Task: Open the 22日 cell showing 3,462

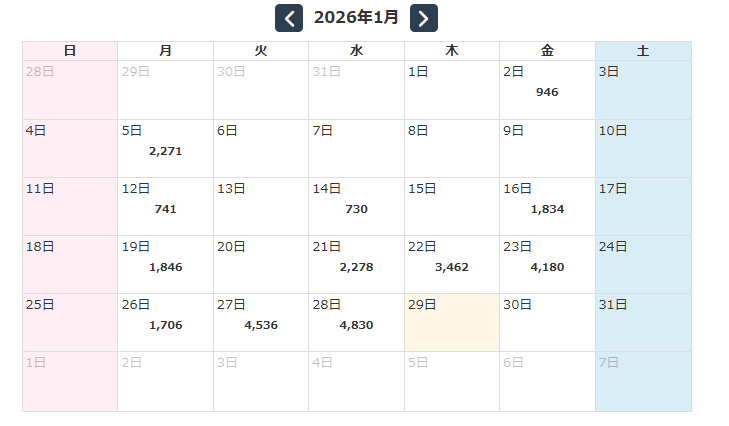Action: click(x=452, y=264)
